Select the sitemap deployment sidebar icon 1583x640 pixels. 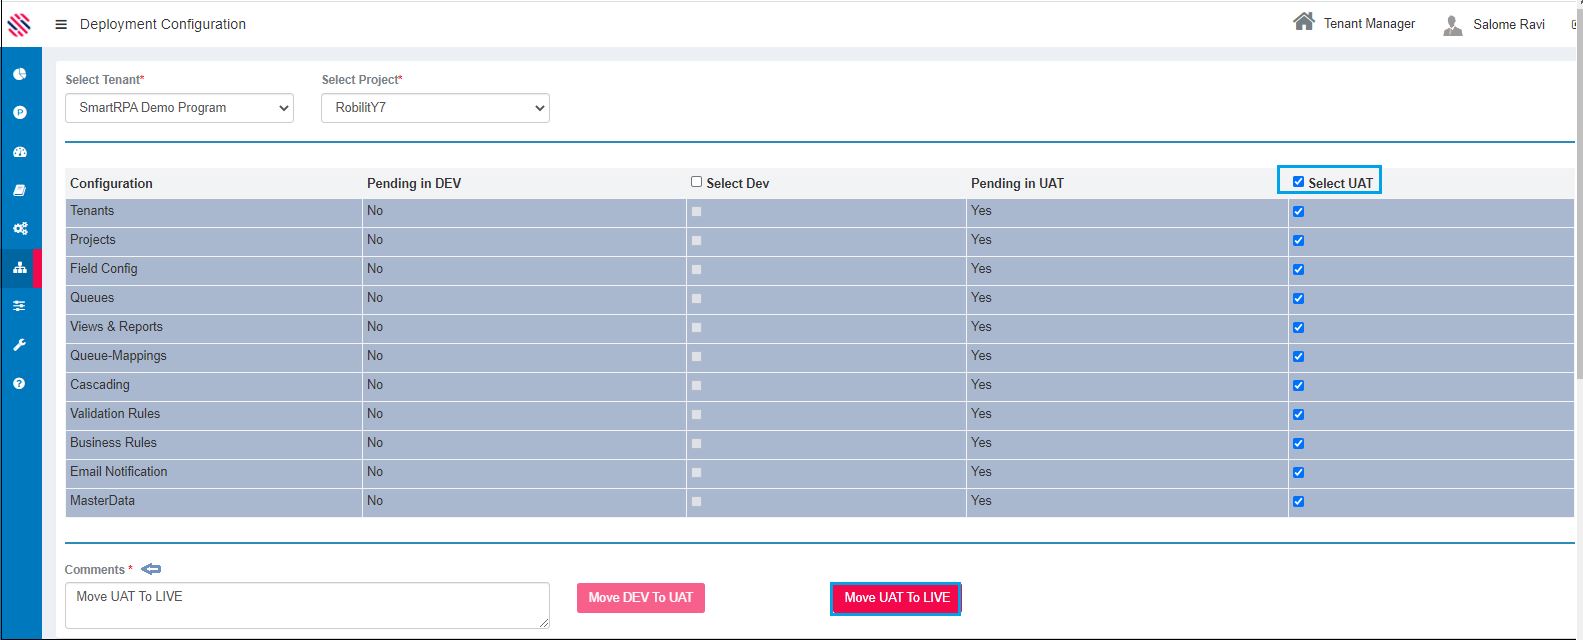[20, 268]
